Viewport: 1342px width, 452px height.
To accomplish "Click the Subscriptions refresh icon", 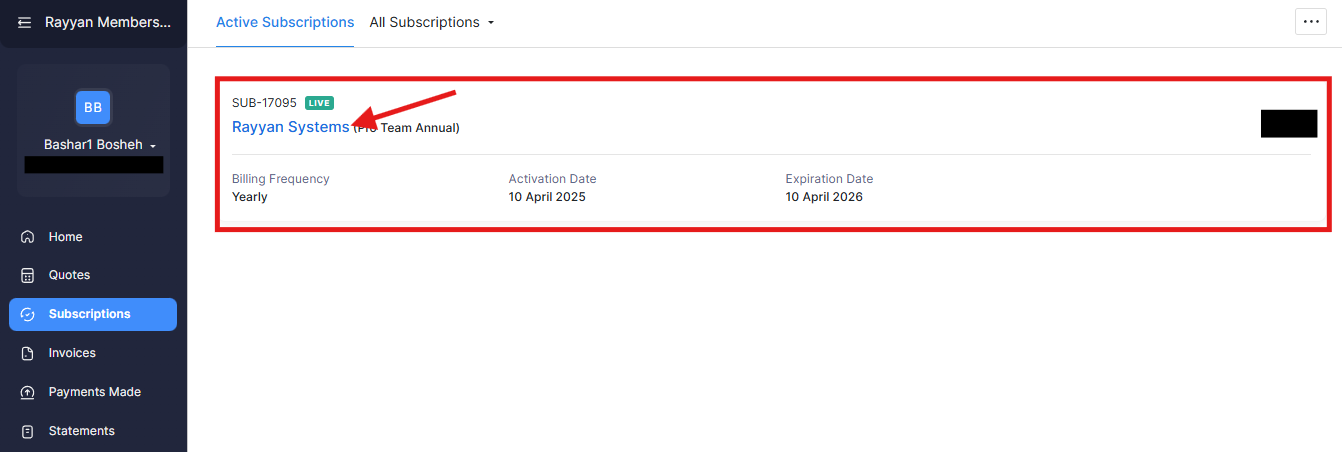I will [x=28, y=314].
